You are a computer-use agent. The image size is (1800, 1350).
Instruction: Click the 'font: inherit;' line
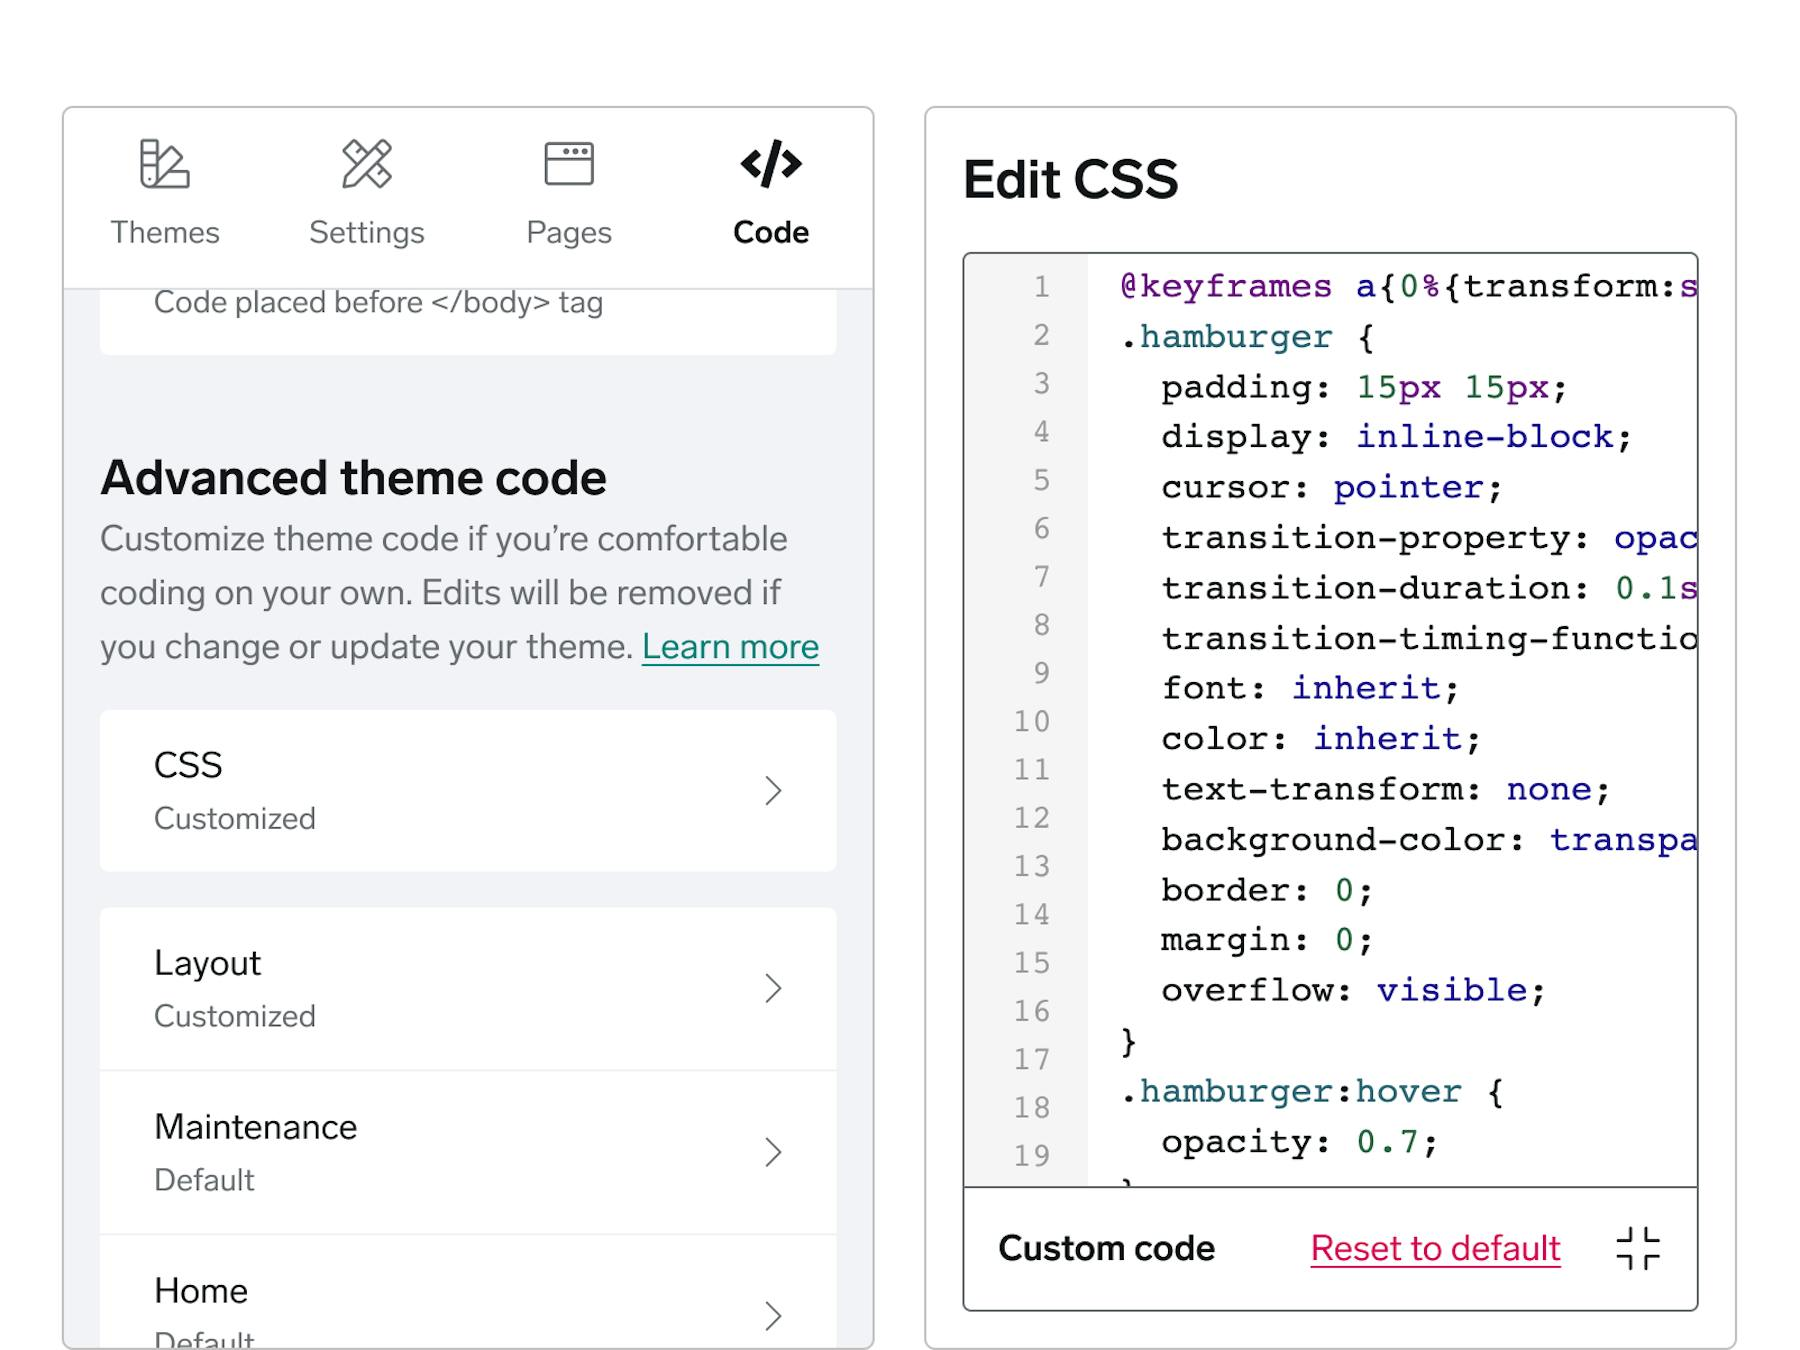coord(1310,688)
